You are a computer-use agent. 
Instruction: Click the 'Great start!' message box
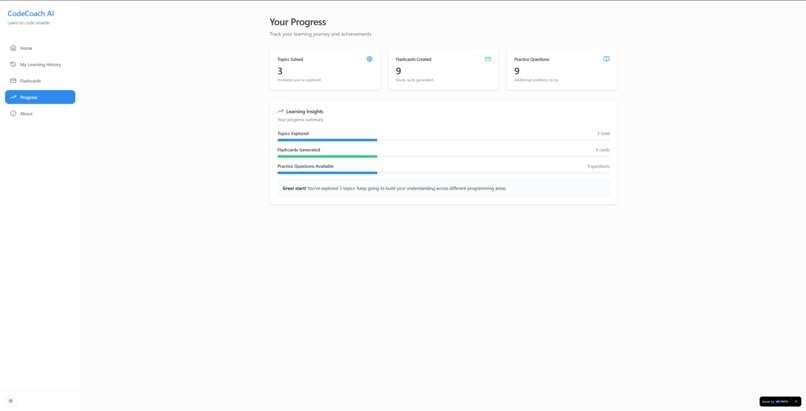(x=443, y=188)
